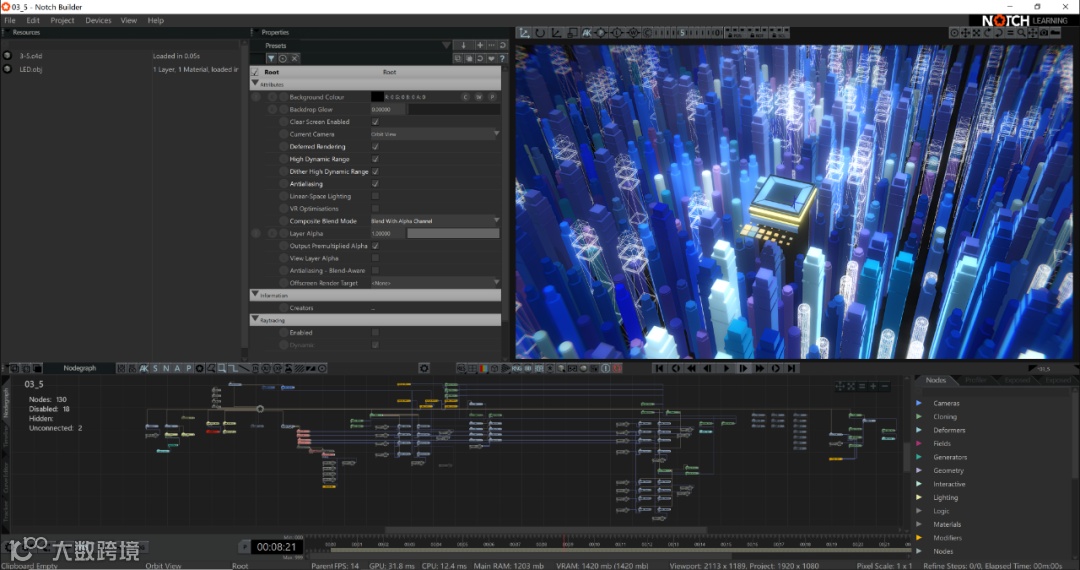Adjust the Backdrop Glow slider
Image resolution: width=1080 pixels, height=570 pixels.
454,109
